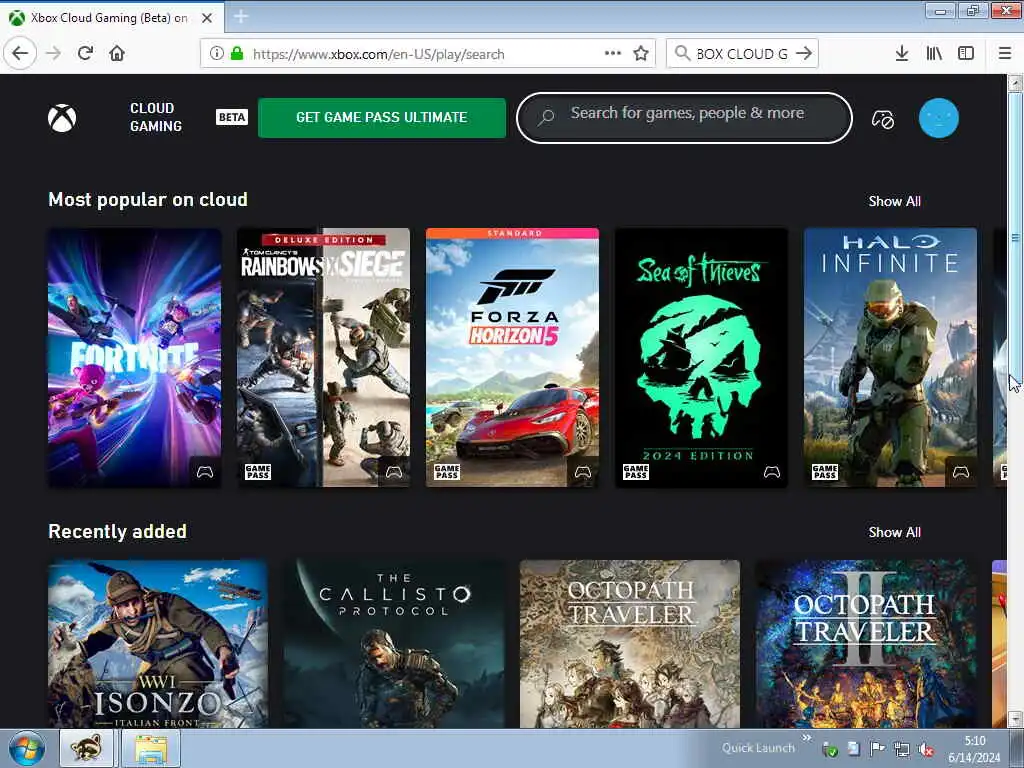Viewport: 1024px width, 768px height.
Task: Click the green padlock security icon
Action: tap(237, 54)
